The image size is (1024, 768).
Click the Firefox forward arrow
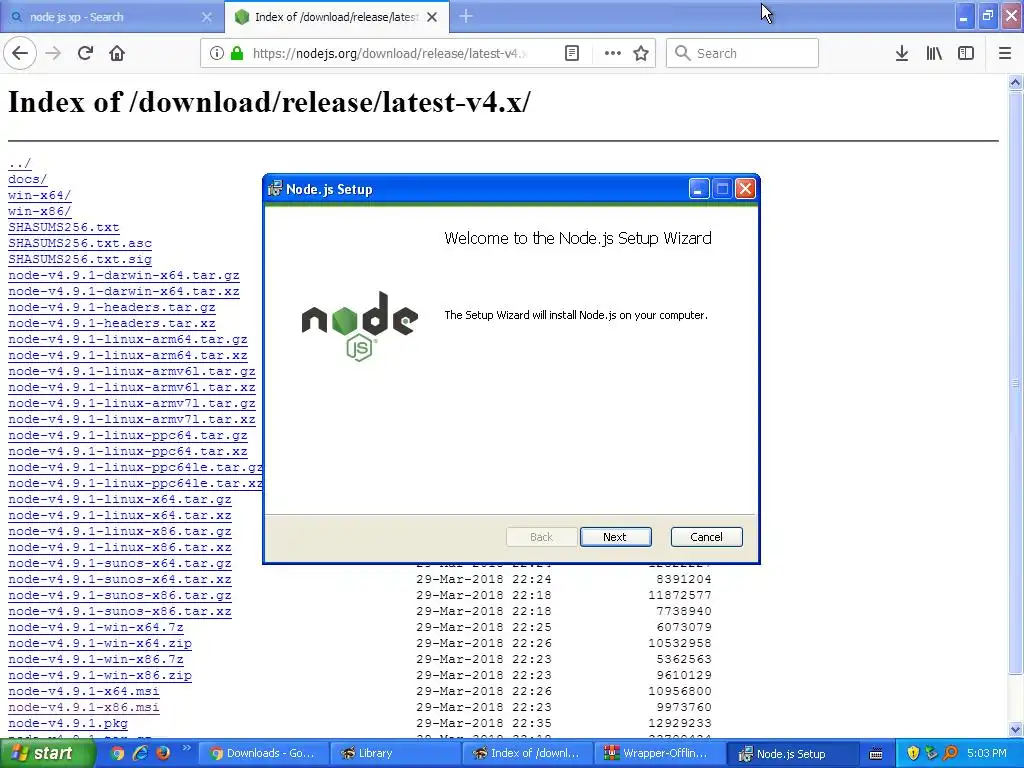pyautogui.click(x=54, y=53)
